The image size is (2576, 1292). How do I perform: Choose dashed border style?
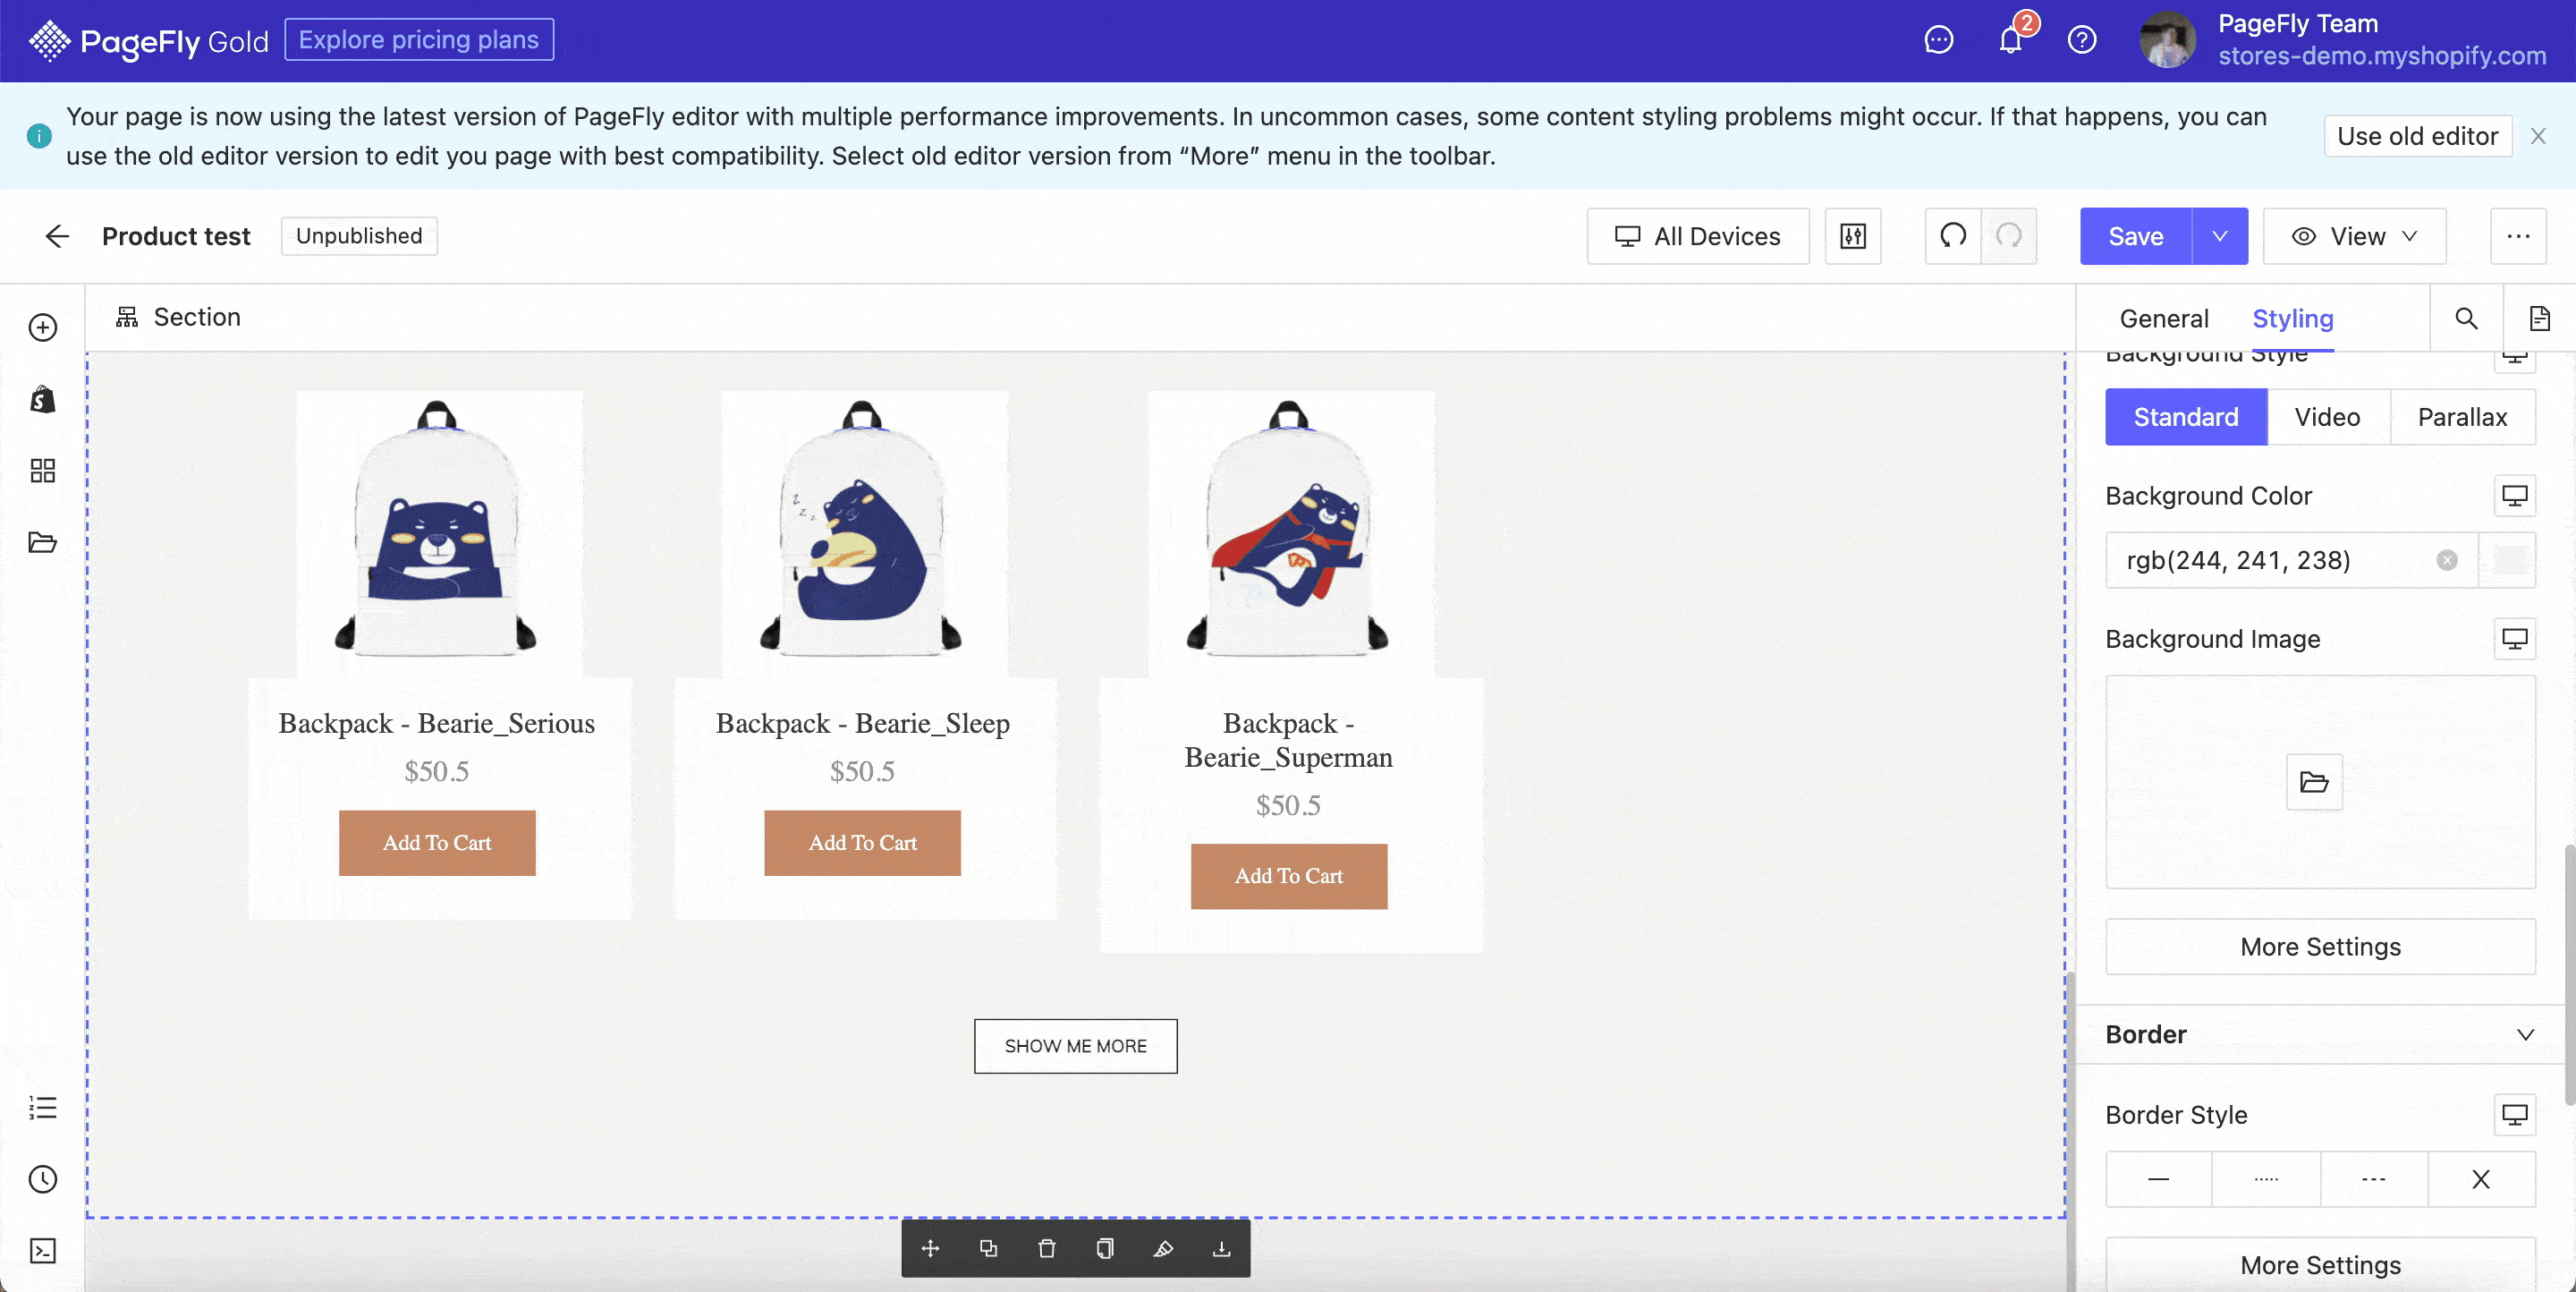coord(2373,1179)
